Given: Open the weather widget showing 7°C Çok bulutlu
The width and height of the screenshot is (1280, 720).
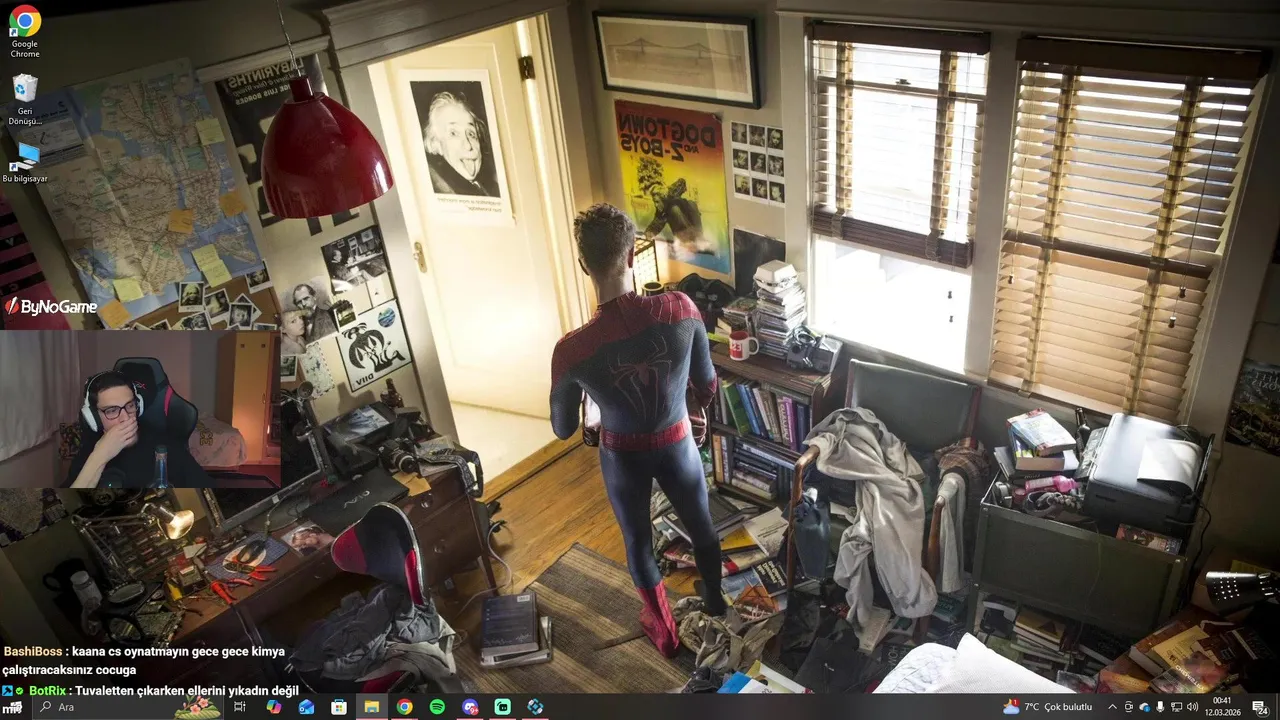Looking at the screenshot, I should pyautogui.click(x=1048, y=707).
